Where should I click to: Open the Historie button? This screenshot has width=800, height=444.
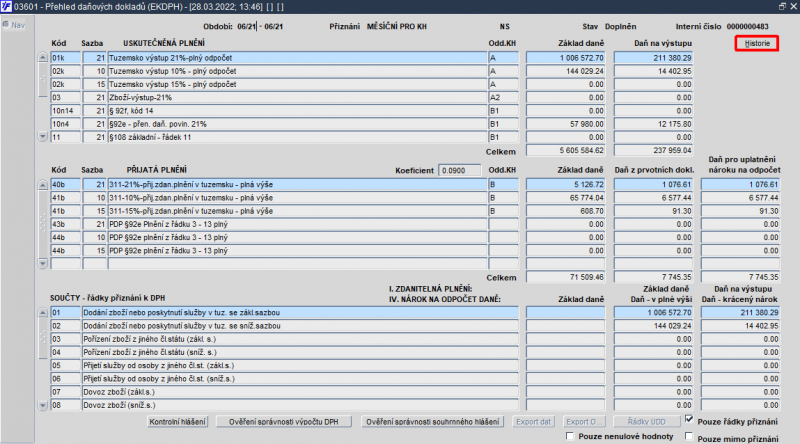point(757,43)
